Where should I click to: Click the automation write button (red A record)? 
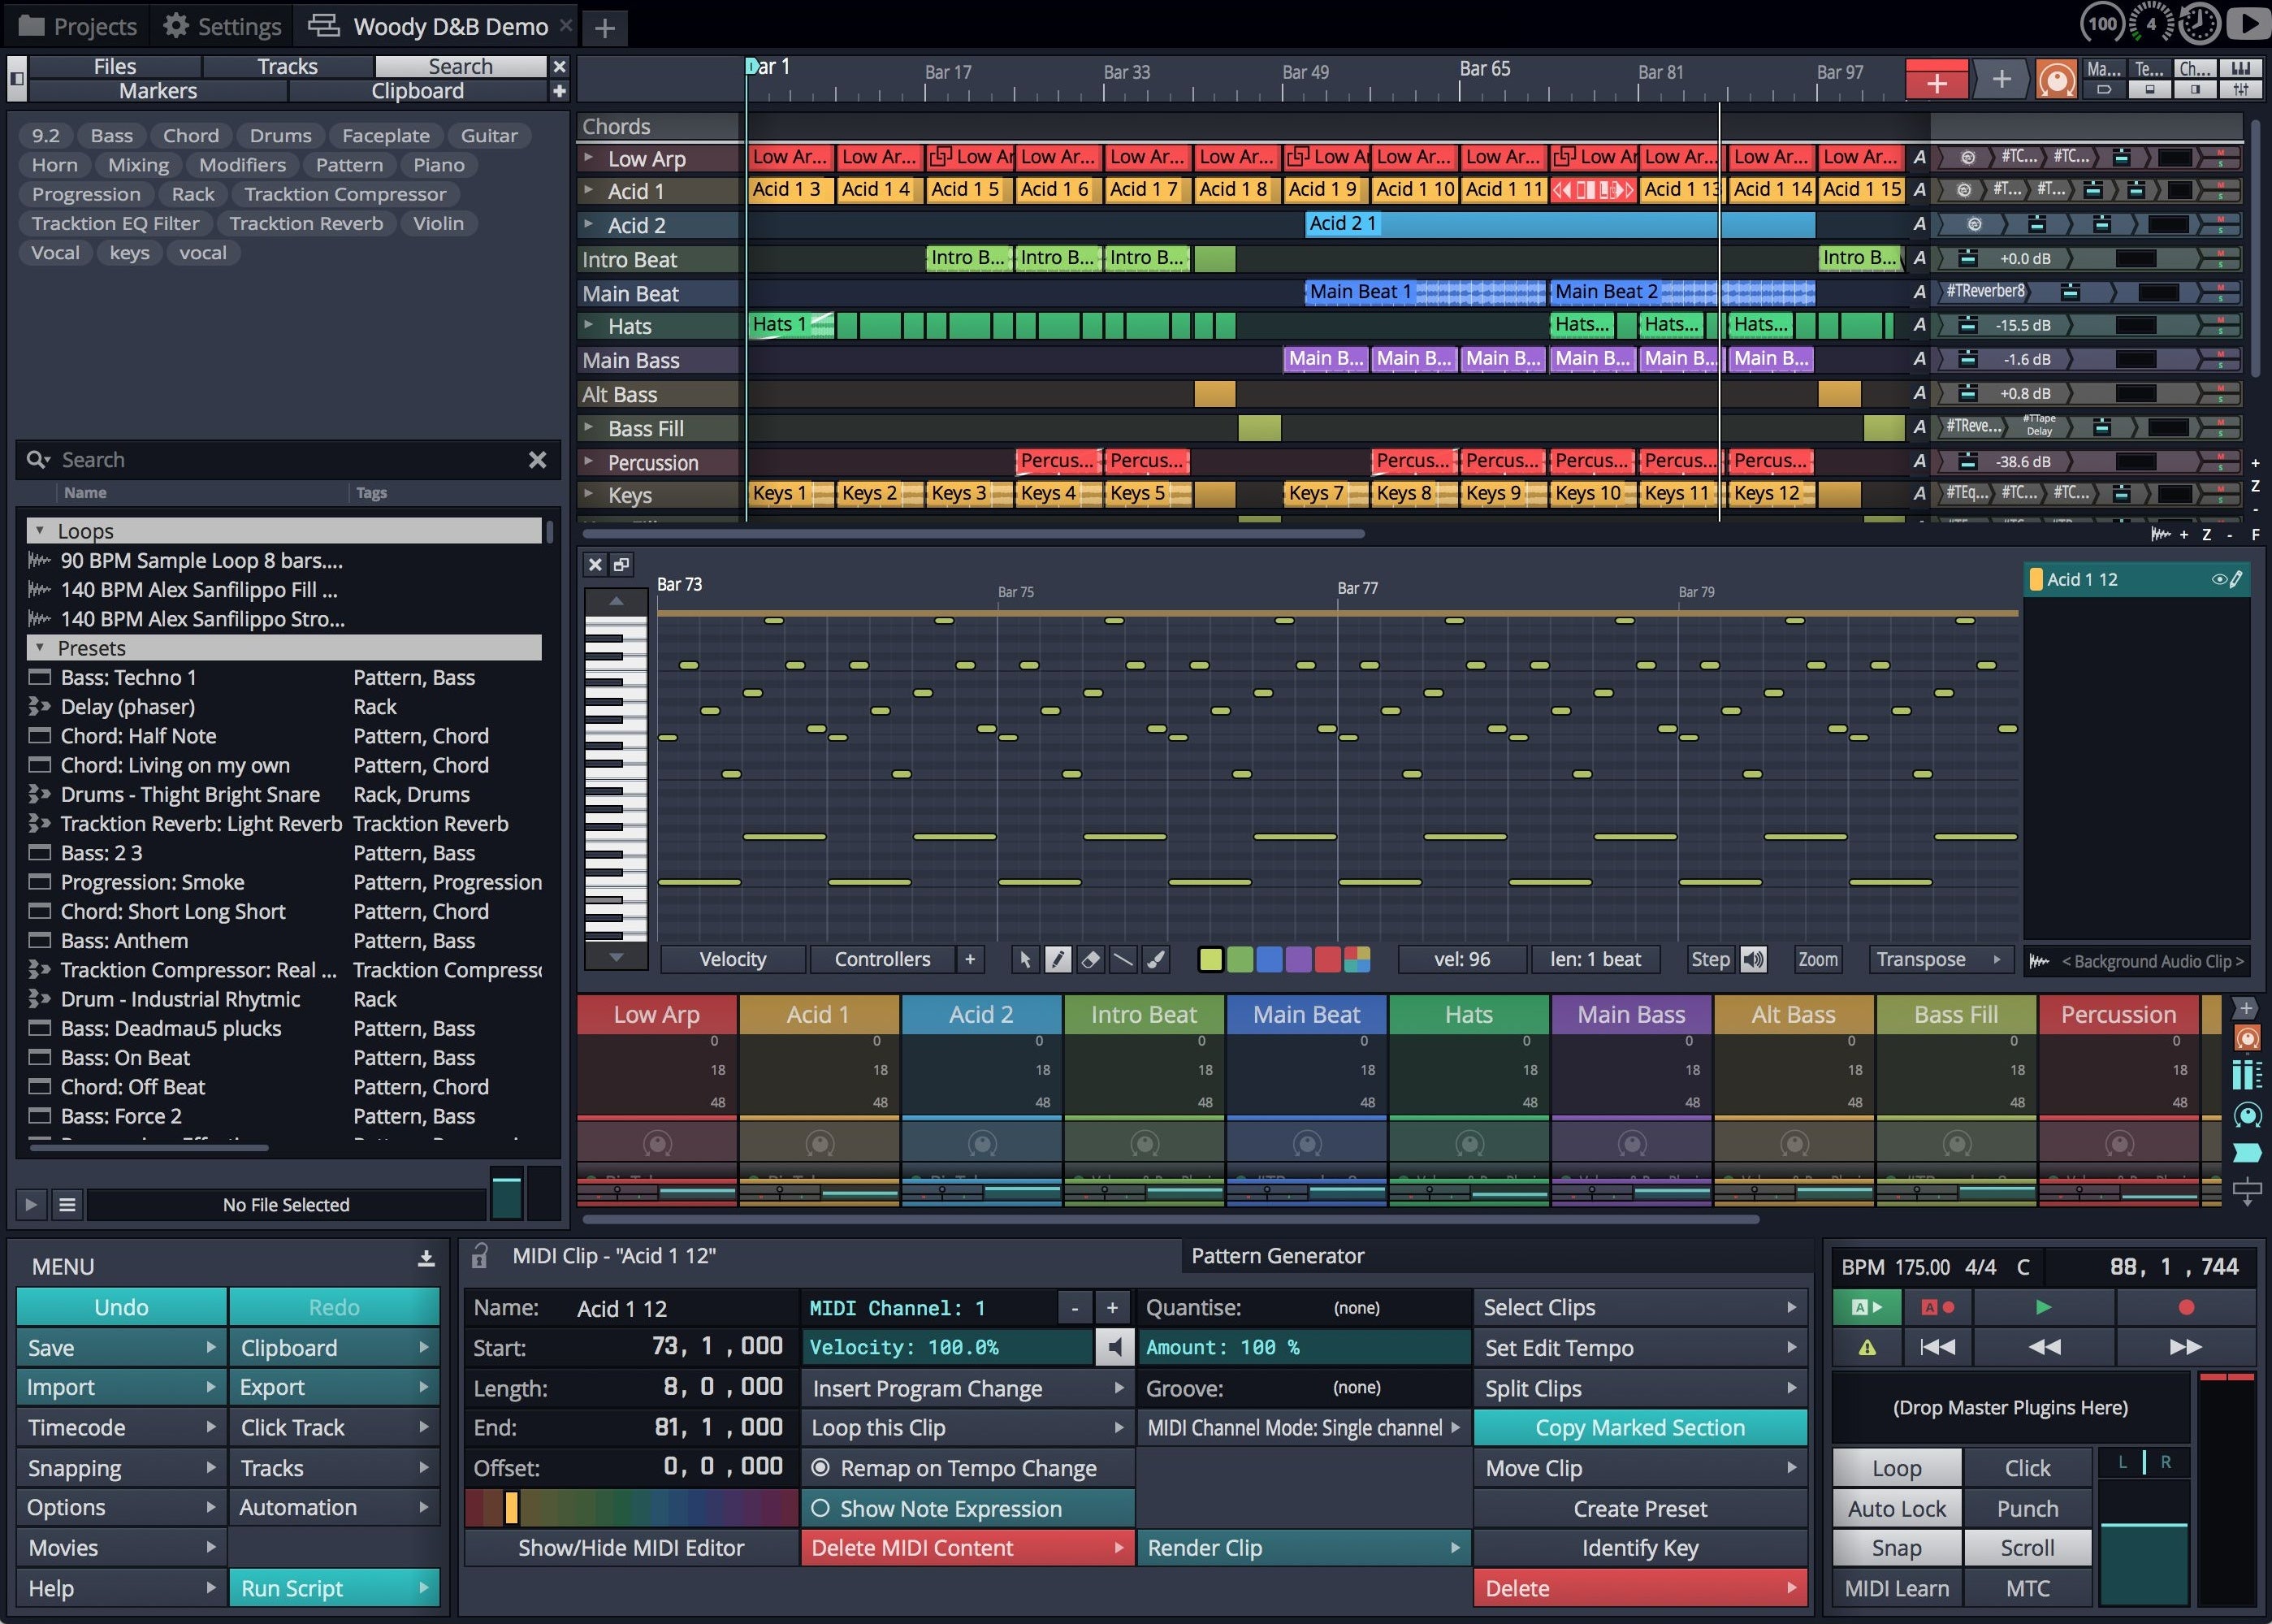pos(1937,1307)
